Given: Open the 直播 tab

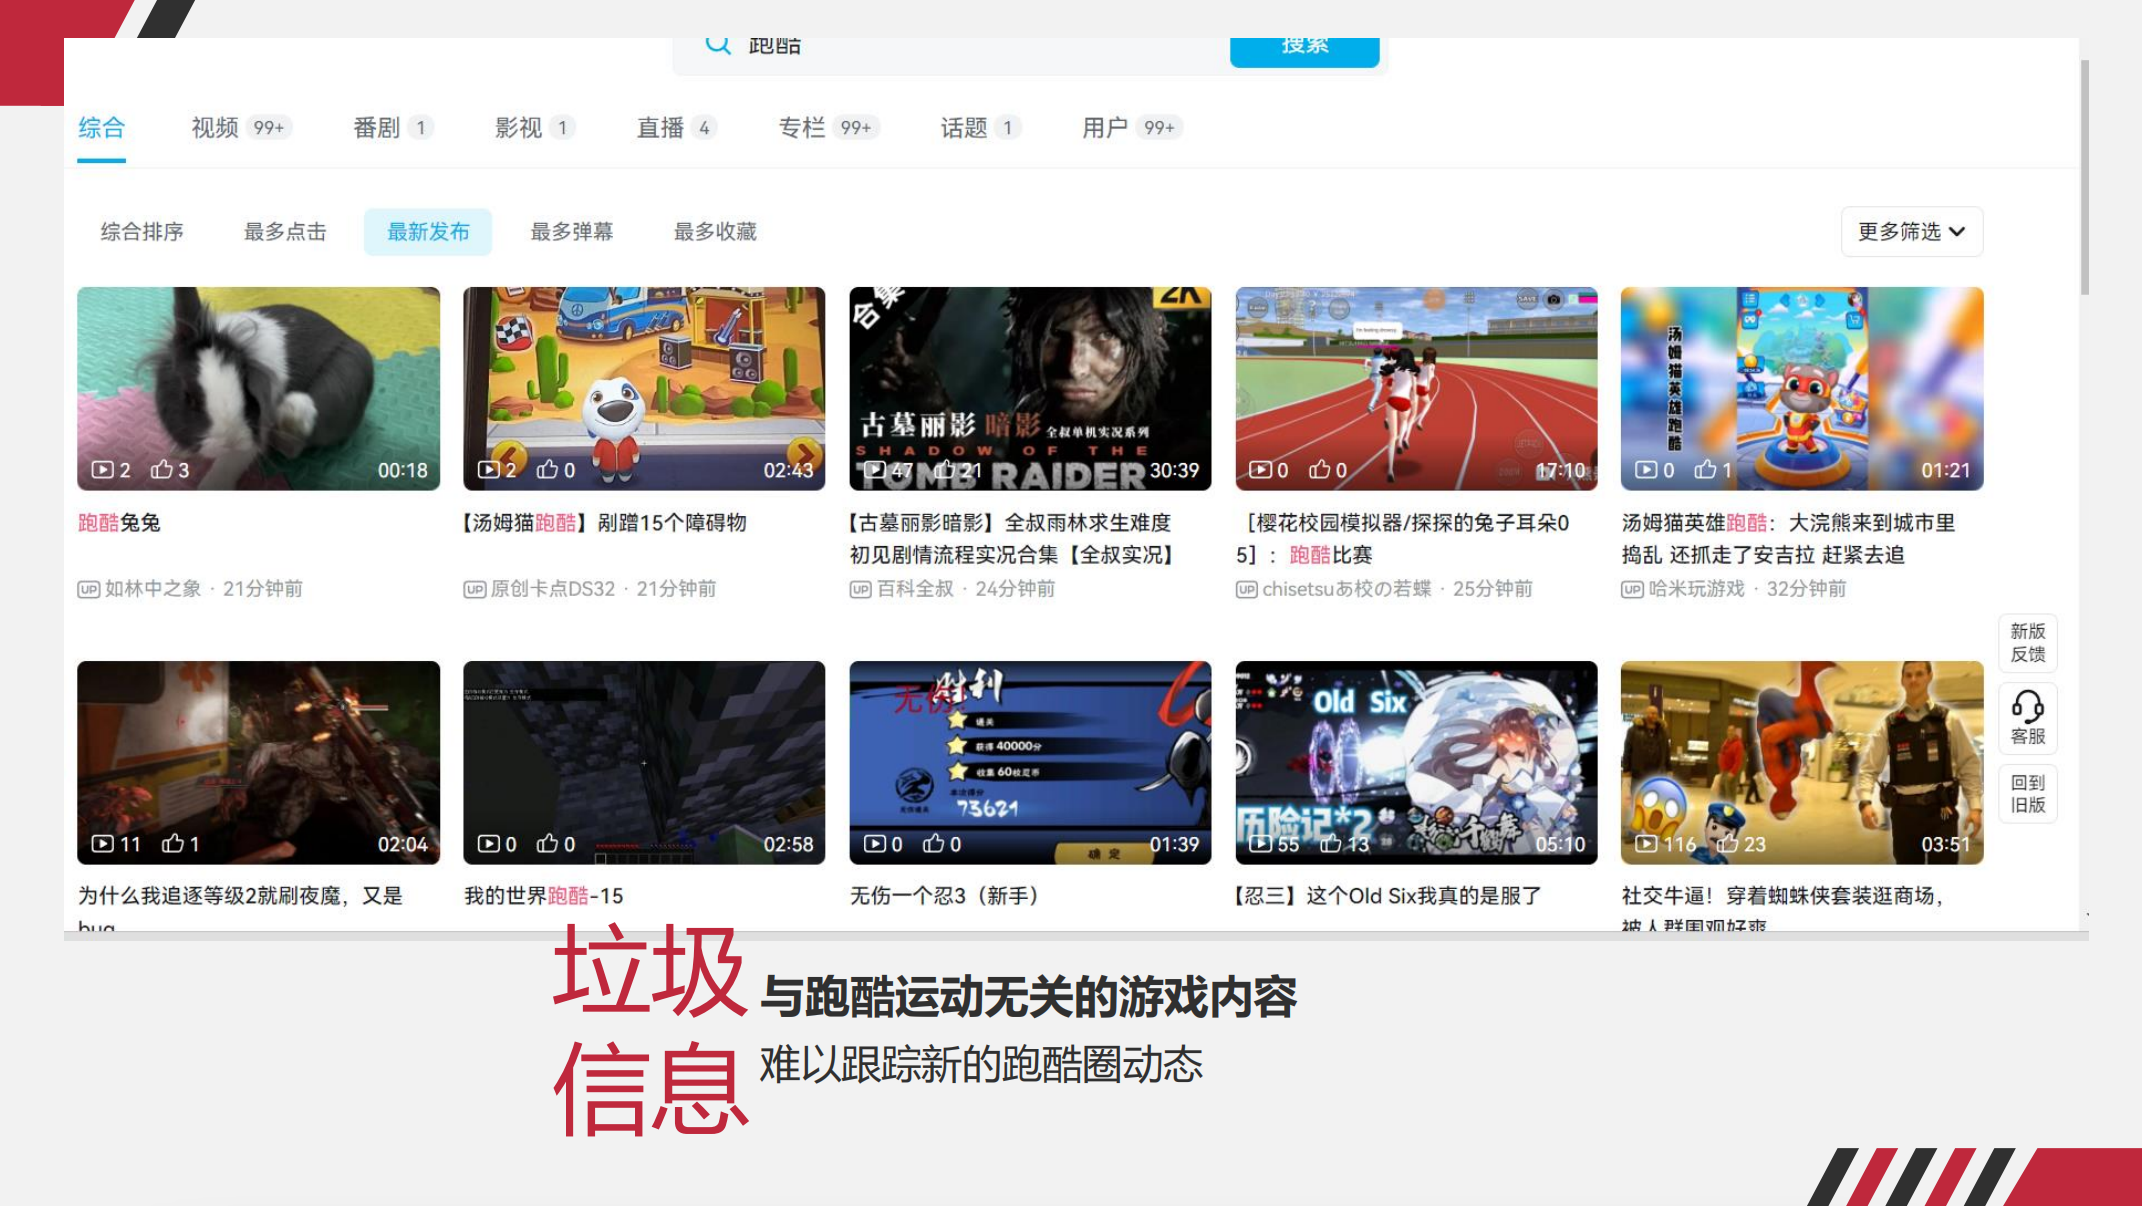Looking at the screenshot, I should 659,127.
